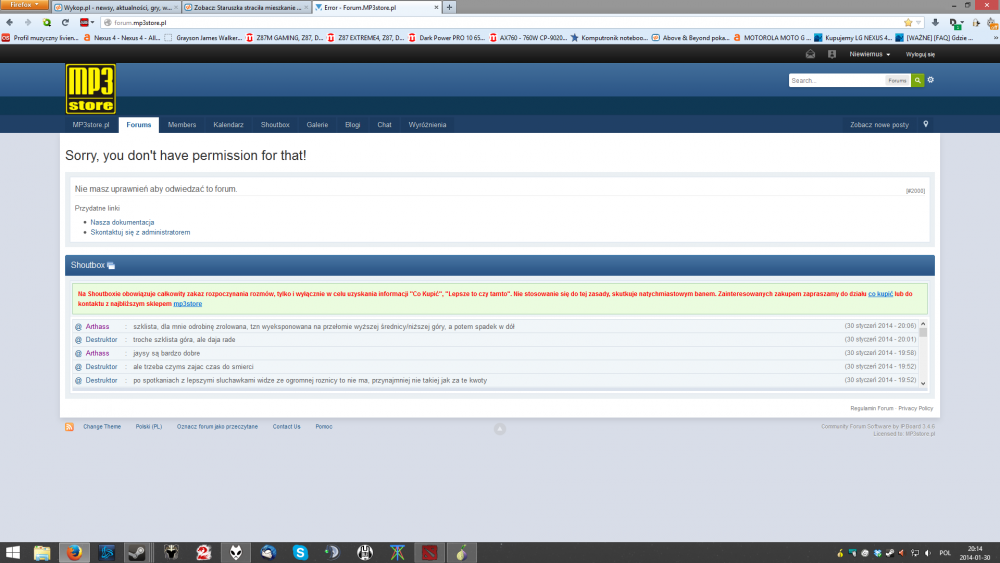
Task: Open advanced search gear icon
Action: [x=931, y=80]
